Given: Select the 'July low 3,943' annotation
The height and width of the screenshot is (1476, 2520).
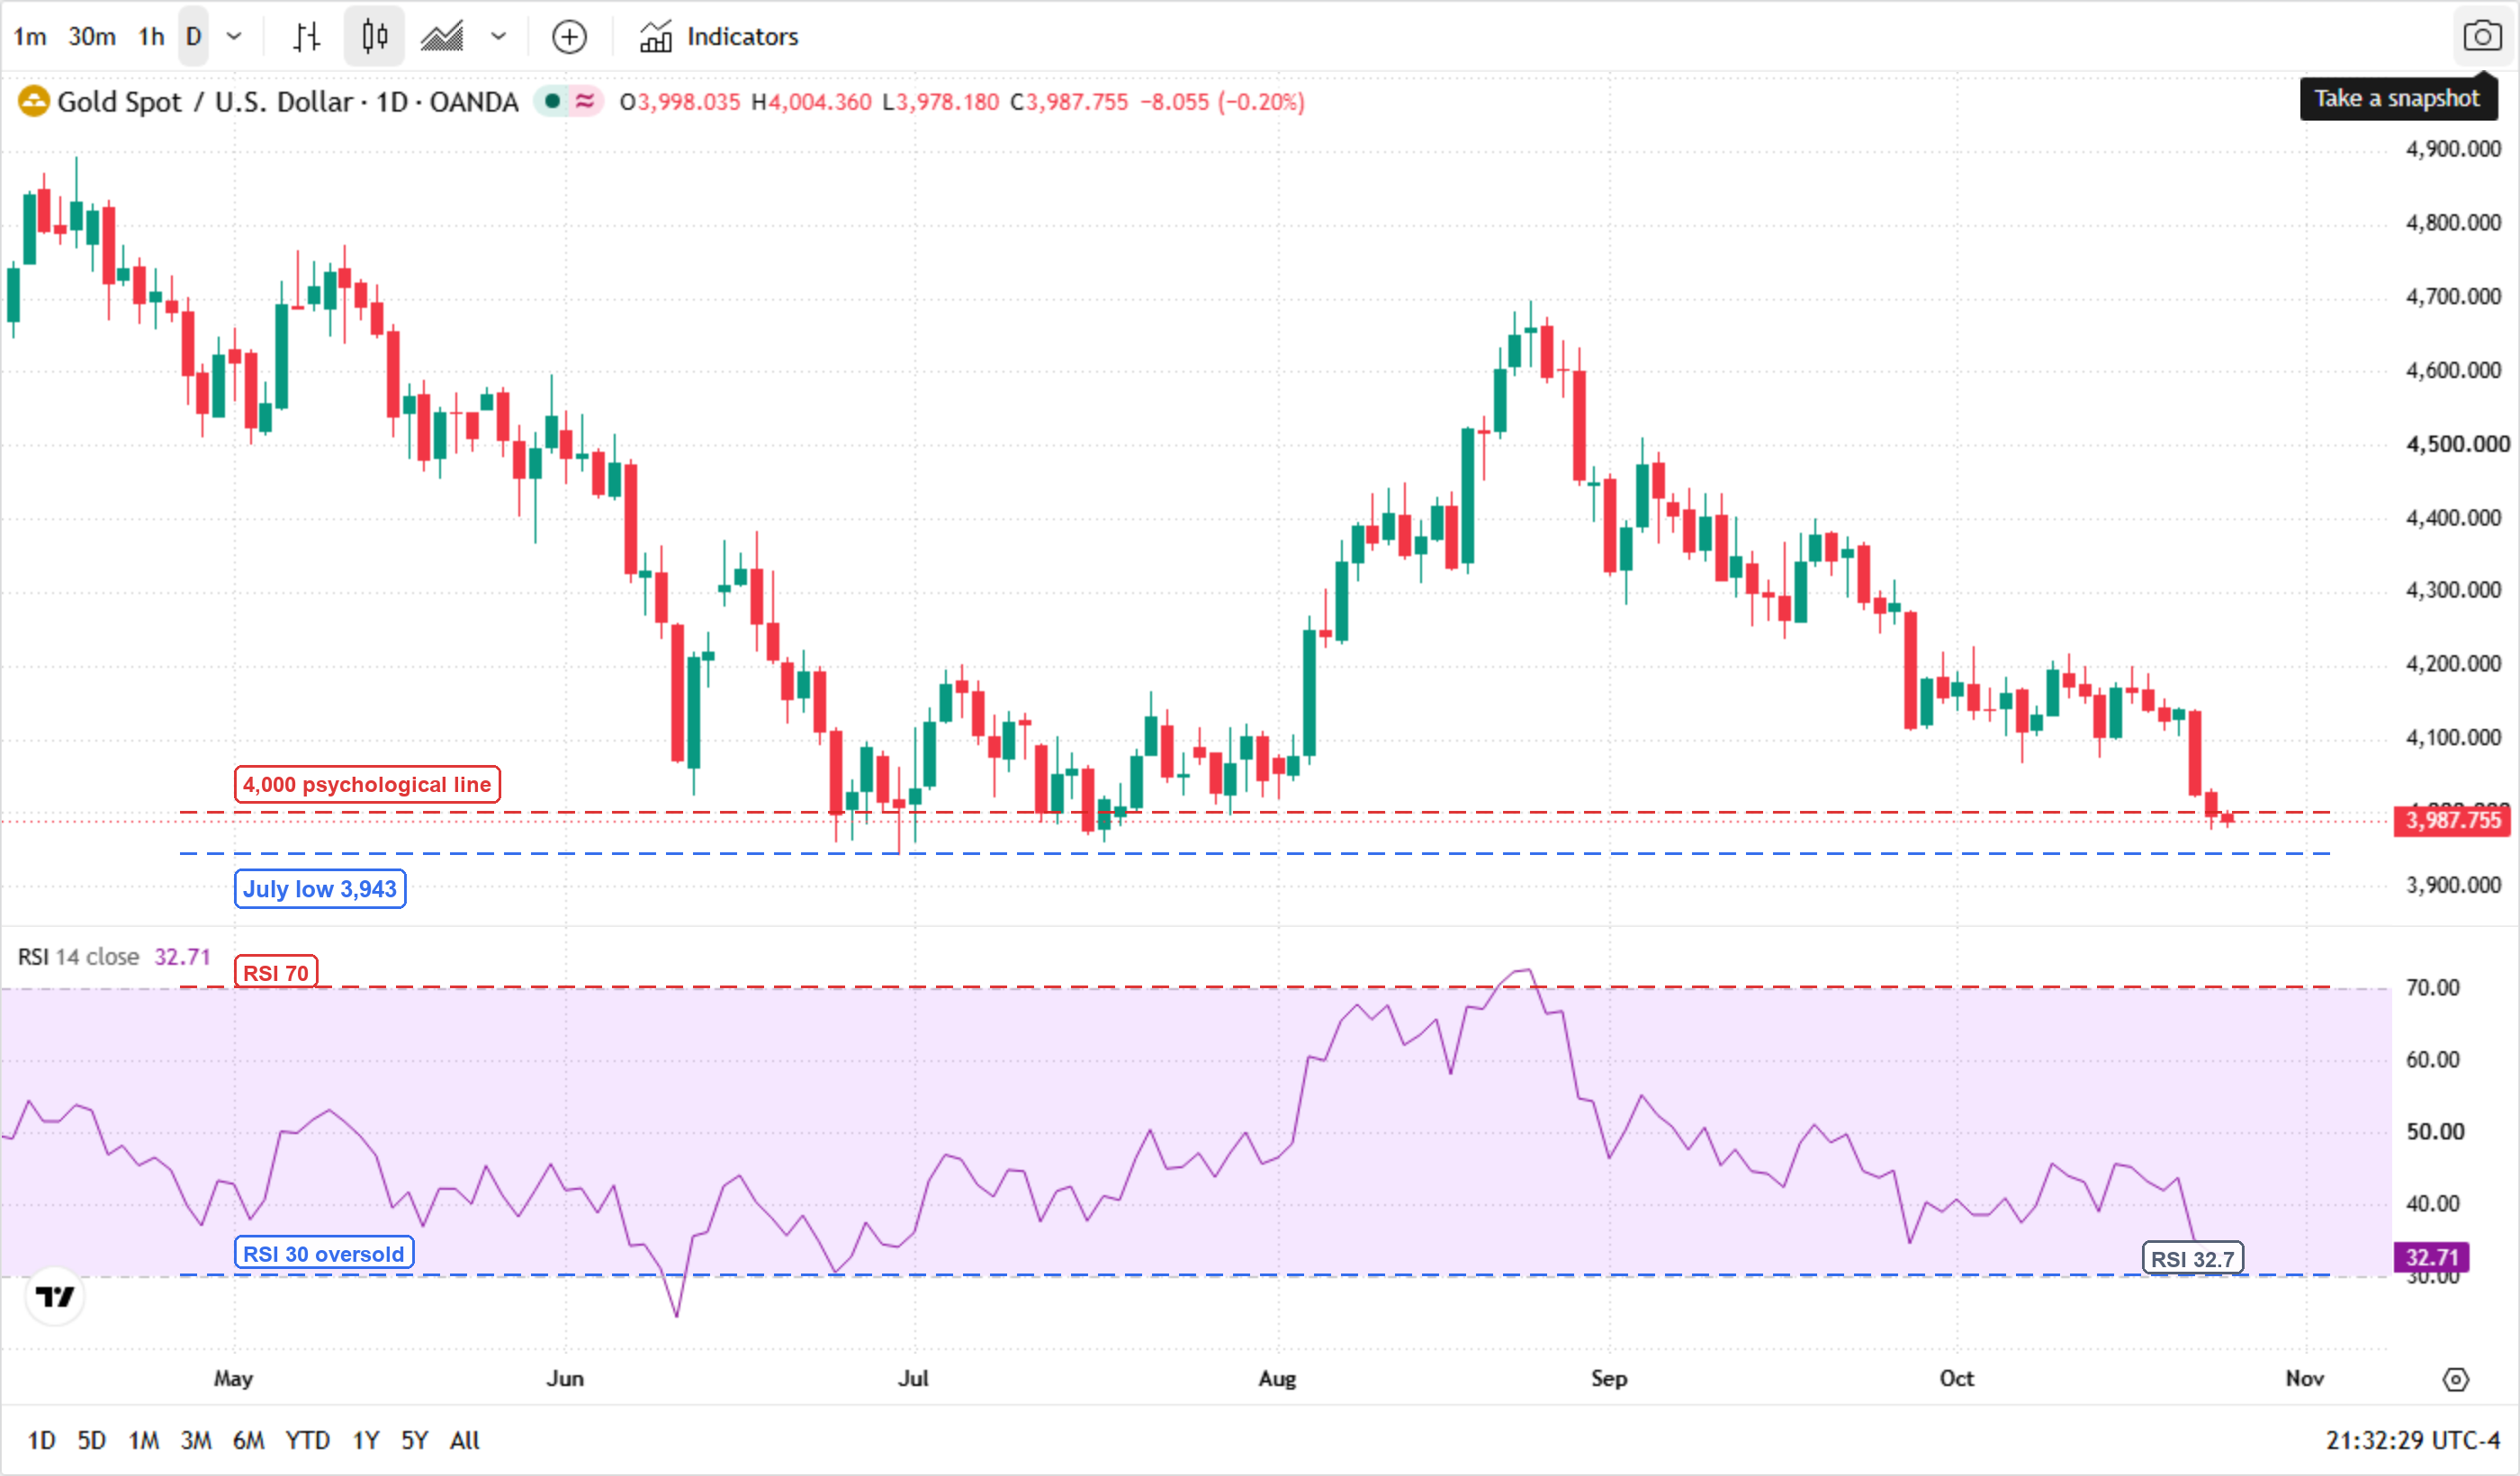Looking at the screenshot, I should click(320, 889).
